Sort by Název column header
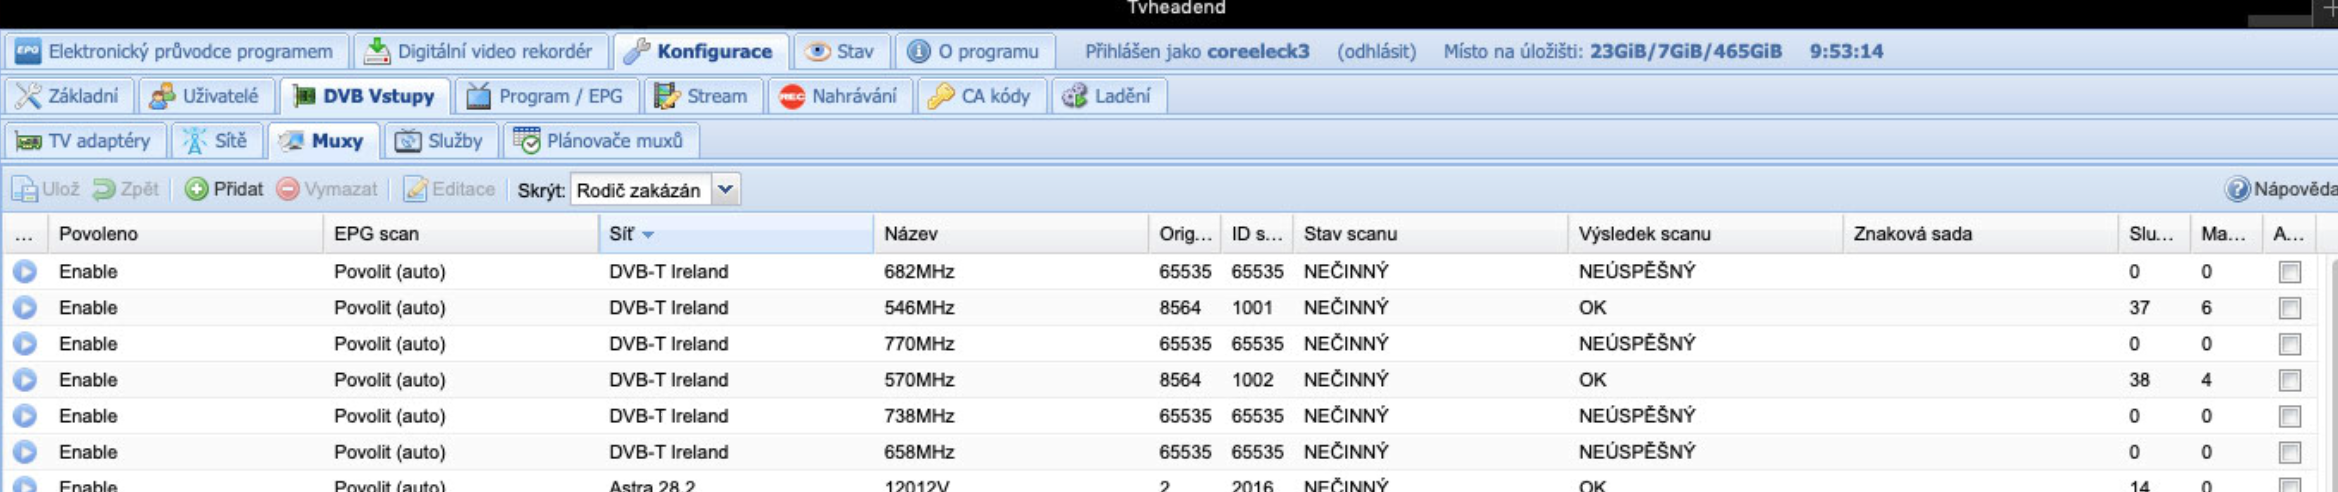The image size is (2338, 492). [1008, 234]
